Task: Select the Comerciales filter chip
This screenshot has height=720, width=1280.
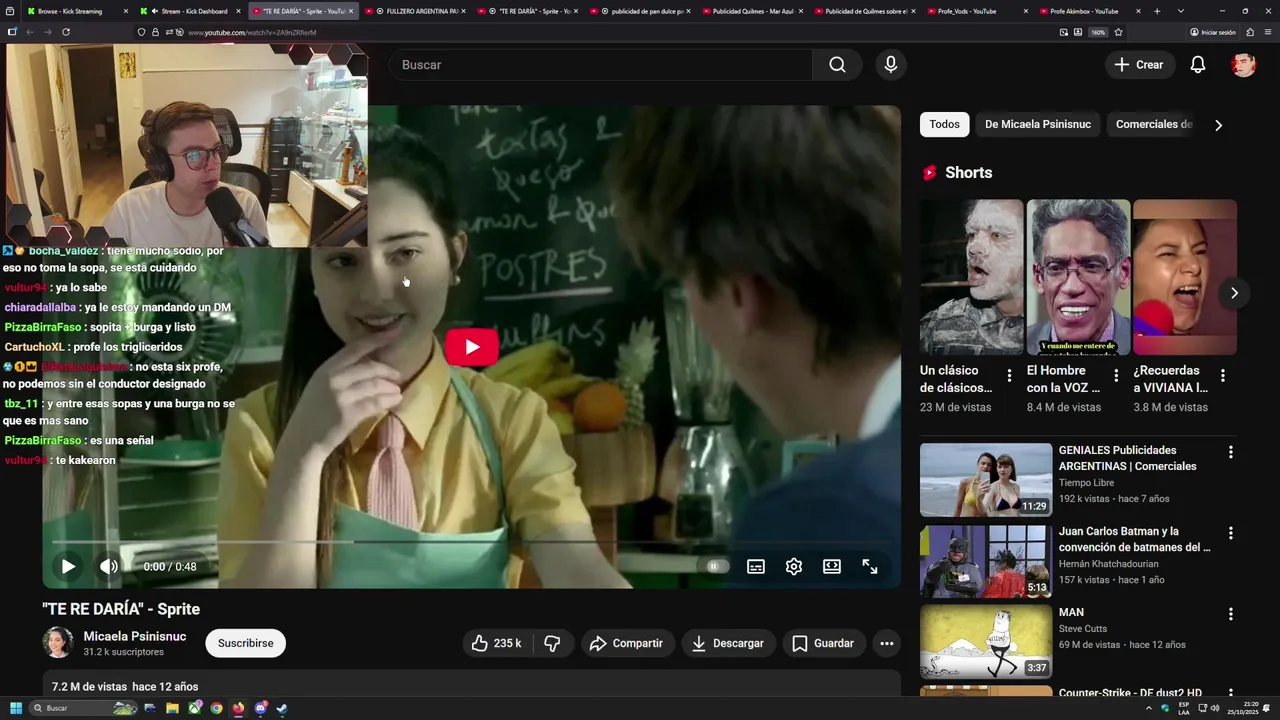Action: point(1154,124)
